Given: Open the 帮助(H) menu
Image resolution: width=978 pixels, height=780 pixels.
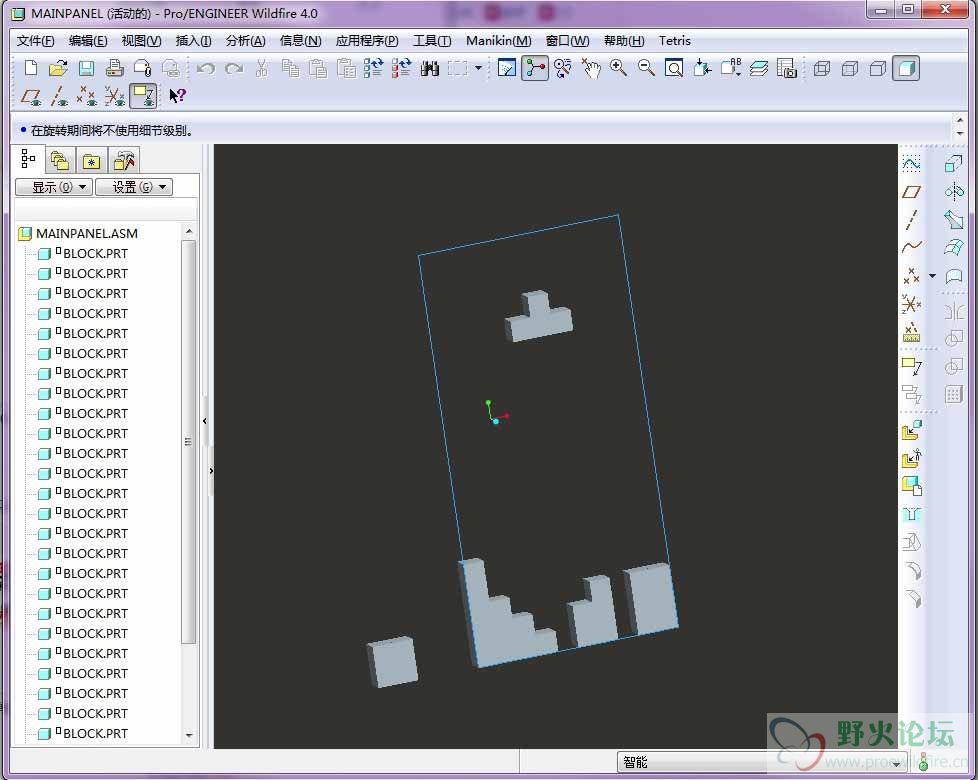Looking at the screenshot, I should tap(624, 41).
